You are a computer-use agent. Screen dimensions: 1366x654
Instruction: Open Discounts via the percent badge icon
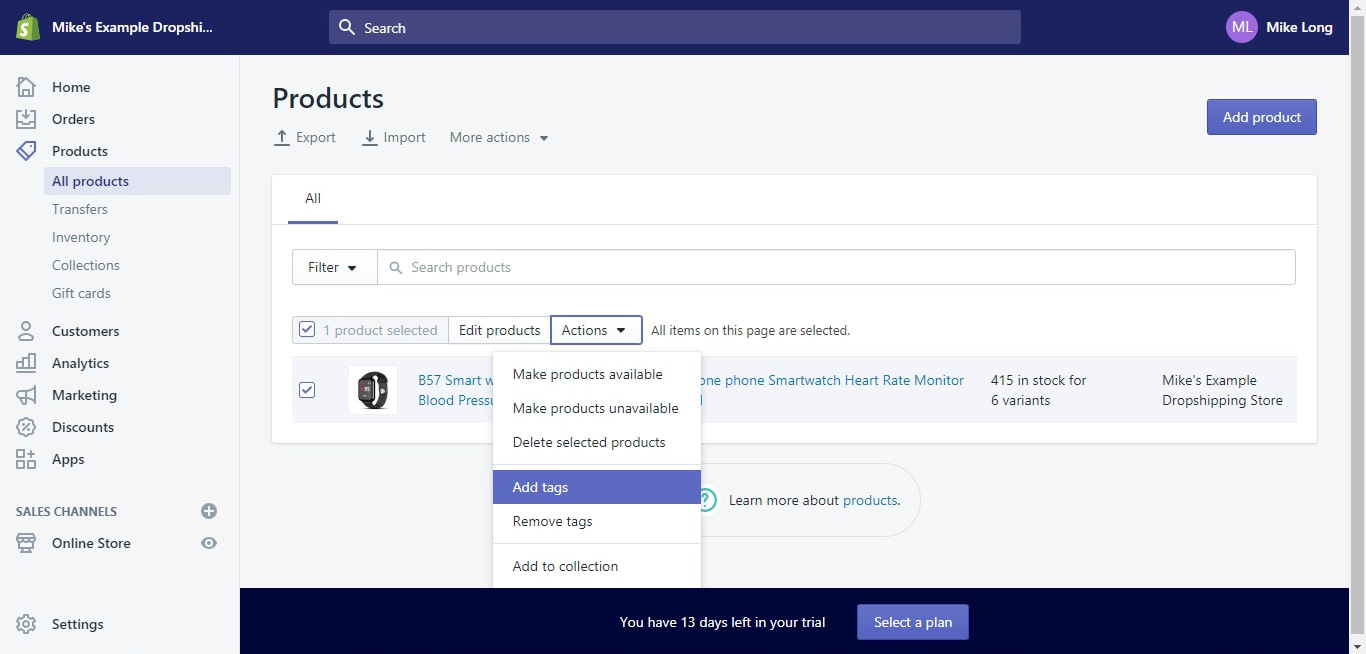point(26,427)
